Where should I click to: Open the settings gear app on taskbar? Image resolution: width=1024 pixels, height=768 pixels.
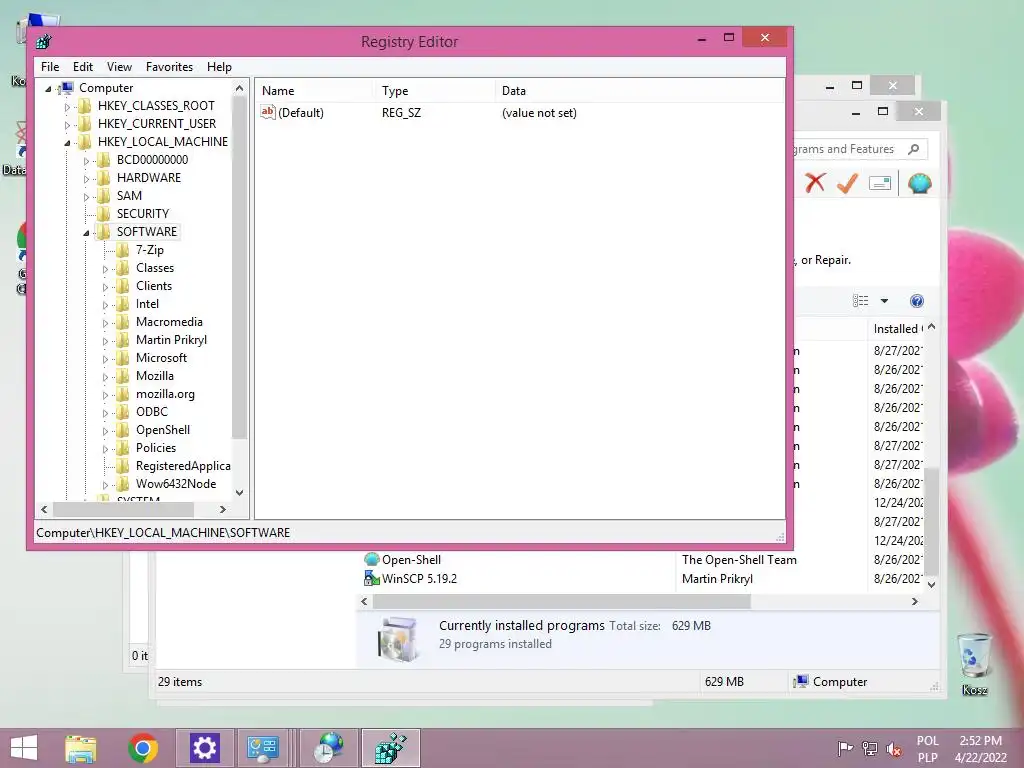204,748
